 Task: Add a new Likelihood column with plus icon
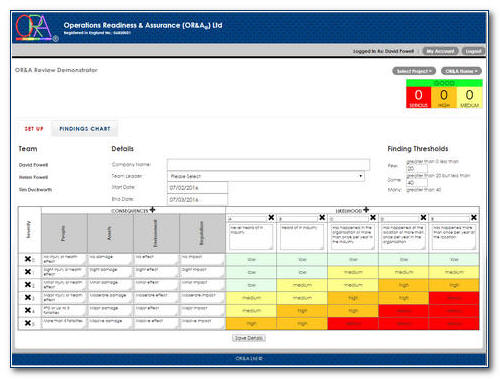(366, 210)
